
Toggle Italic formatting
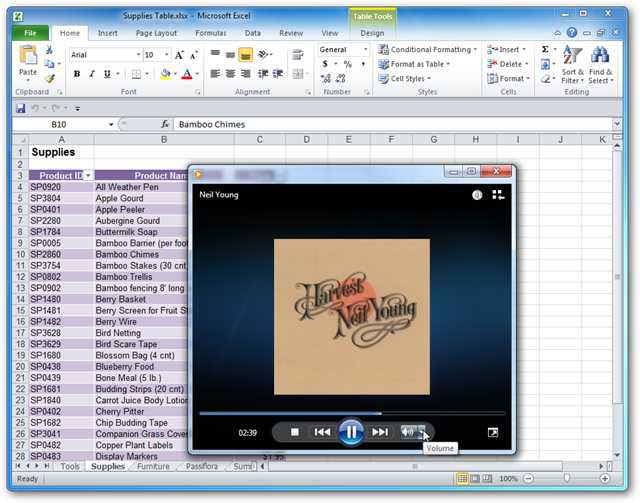(92, 74)
